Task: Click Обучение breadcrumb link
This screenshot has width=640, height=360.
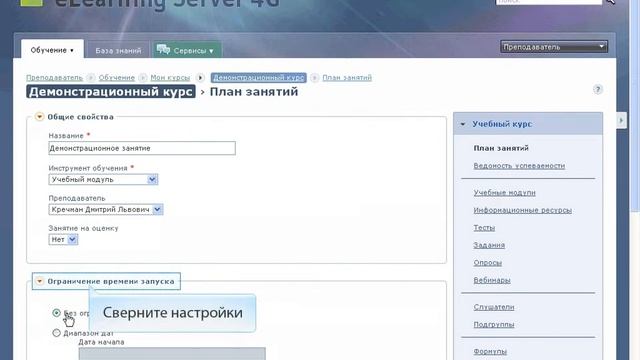Action: (117, 78)
